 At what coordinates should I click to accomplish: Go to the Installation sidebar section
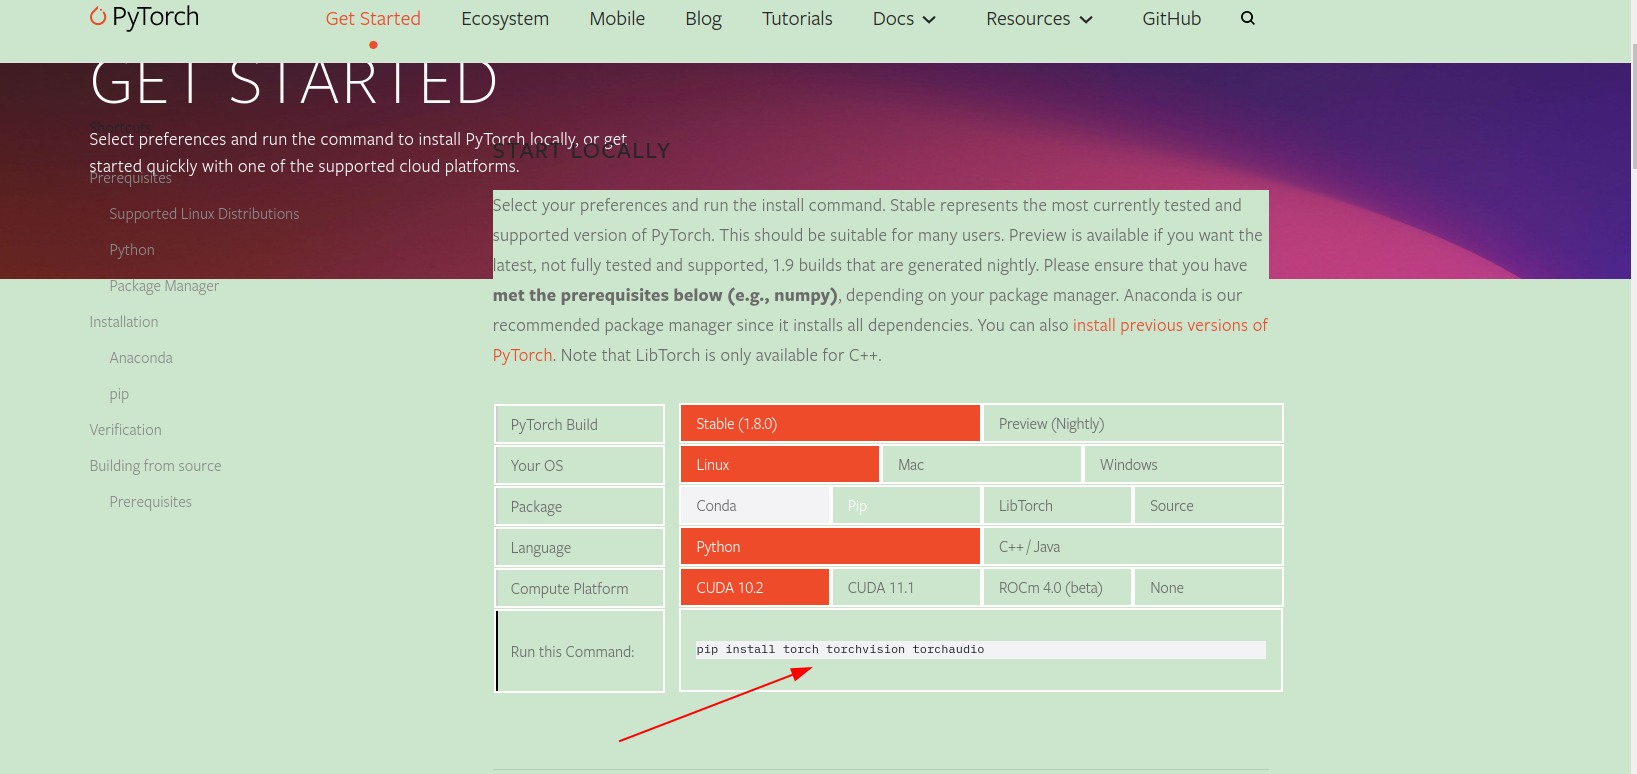tap(124, 322)
